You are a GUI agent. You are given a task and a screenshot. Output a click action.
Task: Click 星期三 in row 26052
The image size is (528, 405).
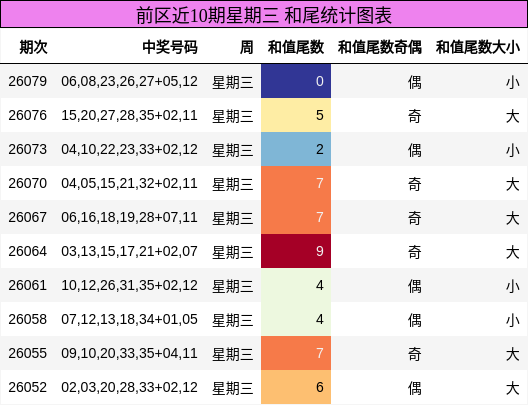coord(233,388)
